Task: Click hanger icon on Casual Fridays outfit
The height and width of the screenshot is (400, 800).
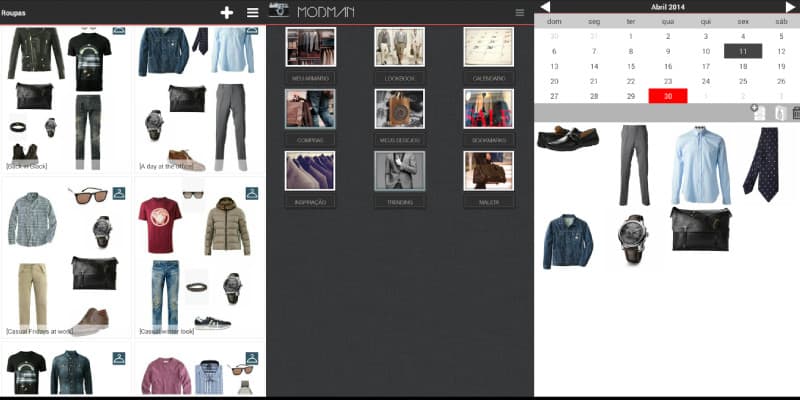Action: pos(119,192)
